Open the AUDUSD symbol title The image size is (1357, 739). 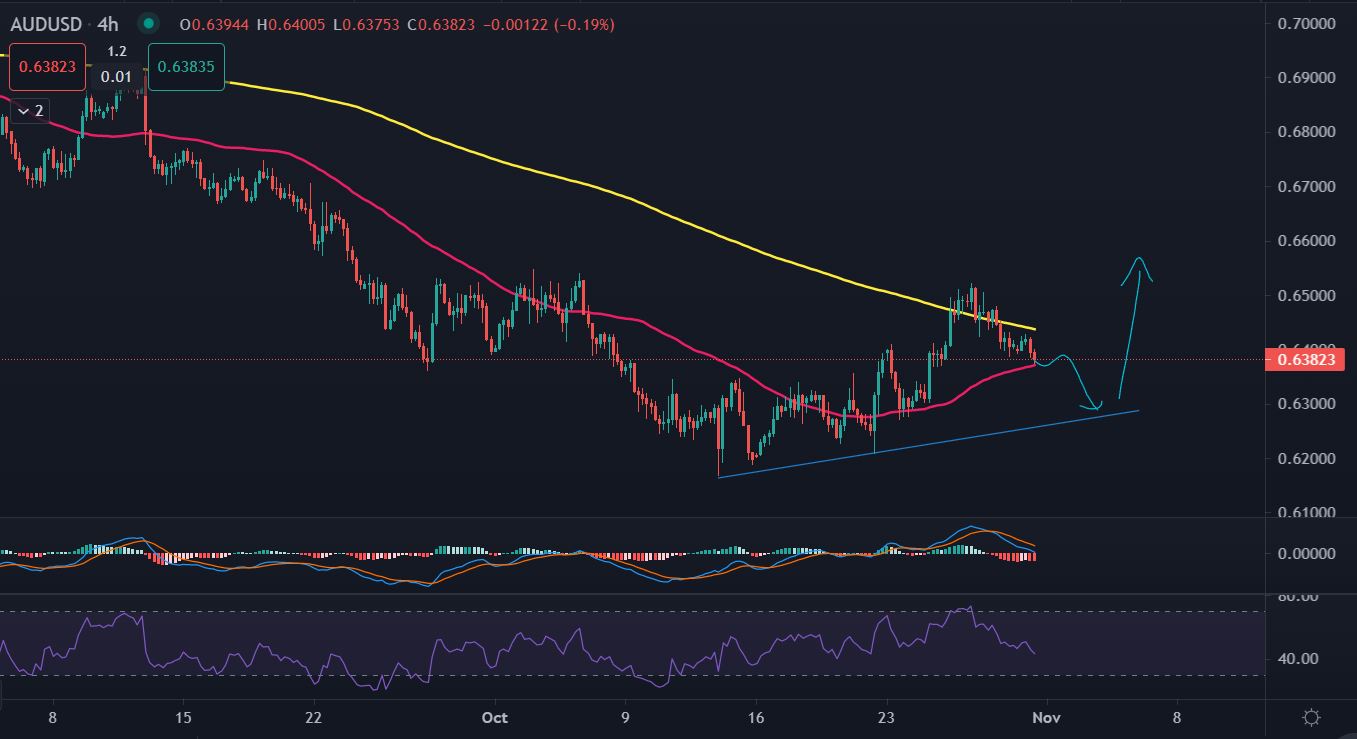pos(46,23)
